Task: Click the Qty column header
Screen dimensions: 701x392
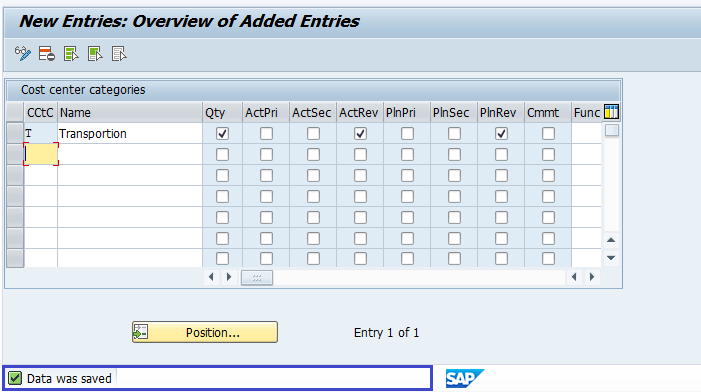Action: (222, 113)
